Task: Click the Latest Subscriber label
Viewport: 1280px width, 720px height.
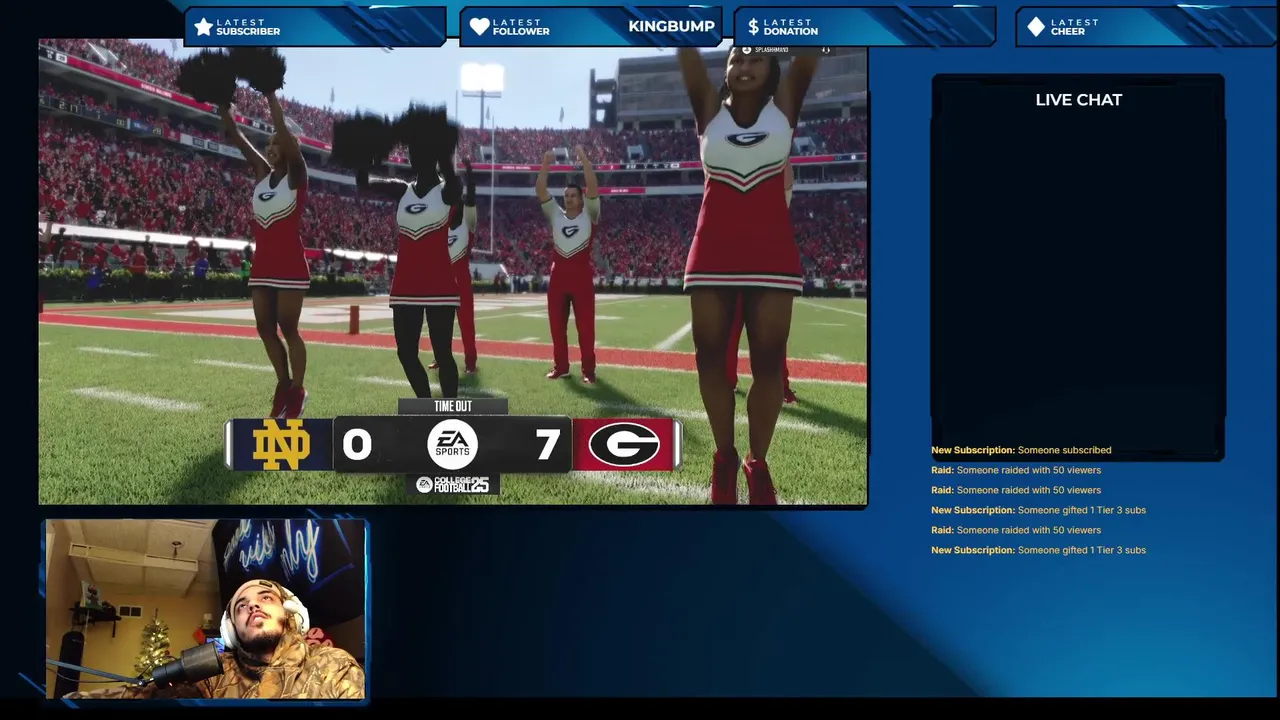Action: point(248,27)
